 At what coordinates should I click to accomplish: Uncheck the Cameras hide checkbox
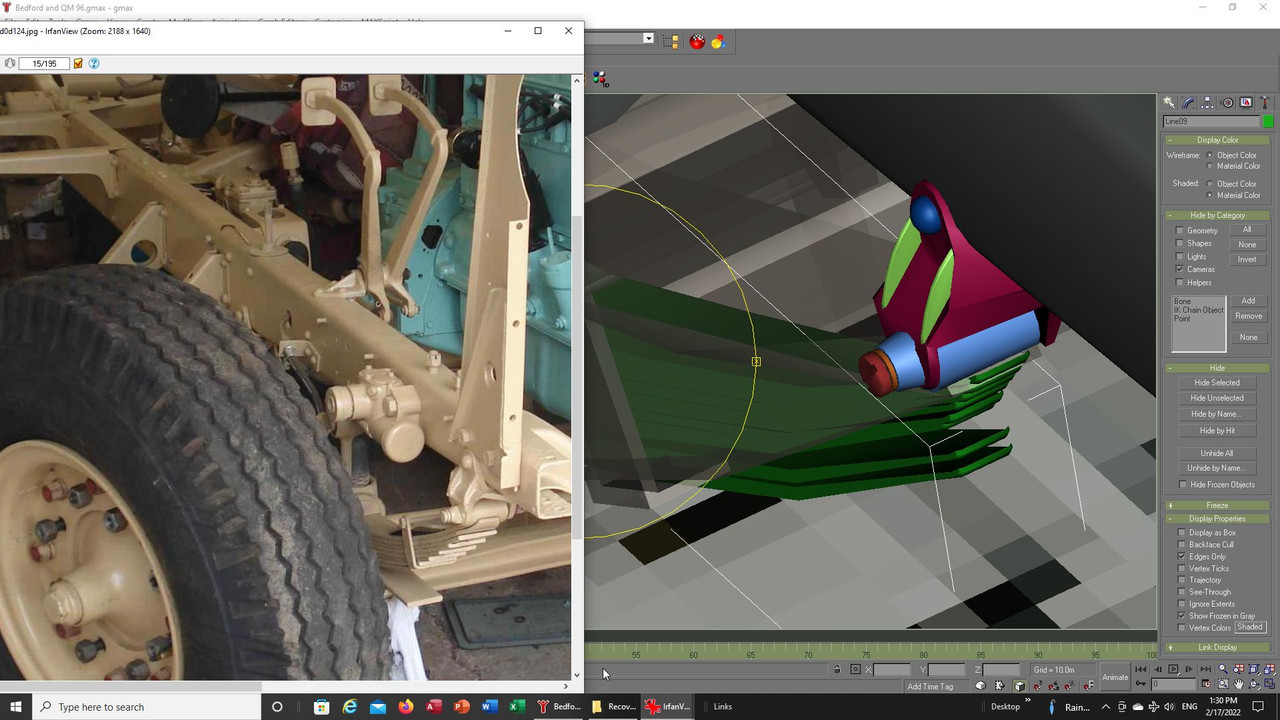(x=1180, y=269)
